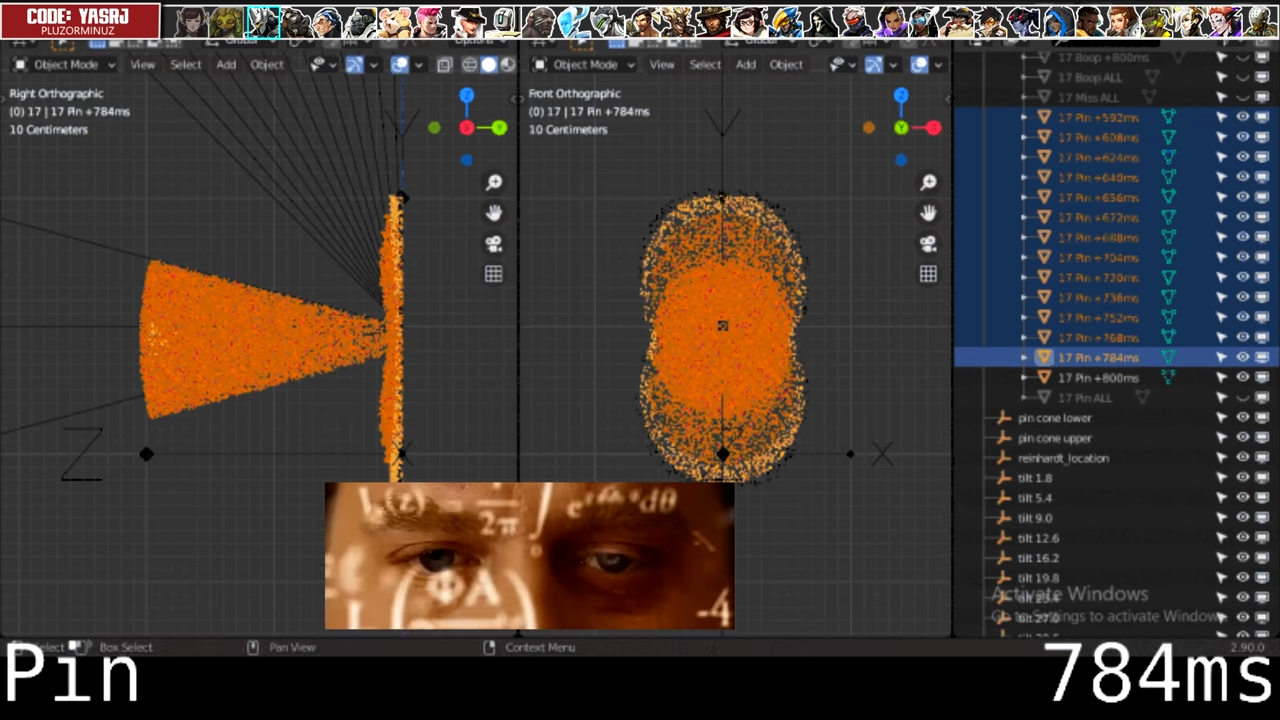The width and height of the screenshot is (1280, 720).
Task: Open Object Mode dropdown in Front viewport
Action: pos(585,64)
